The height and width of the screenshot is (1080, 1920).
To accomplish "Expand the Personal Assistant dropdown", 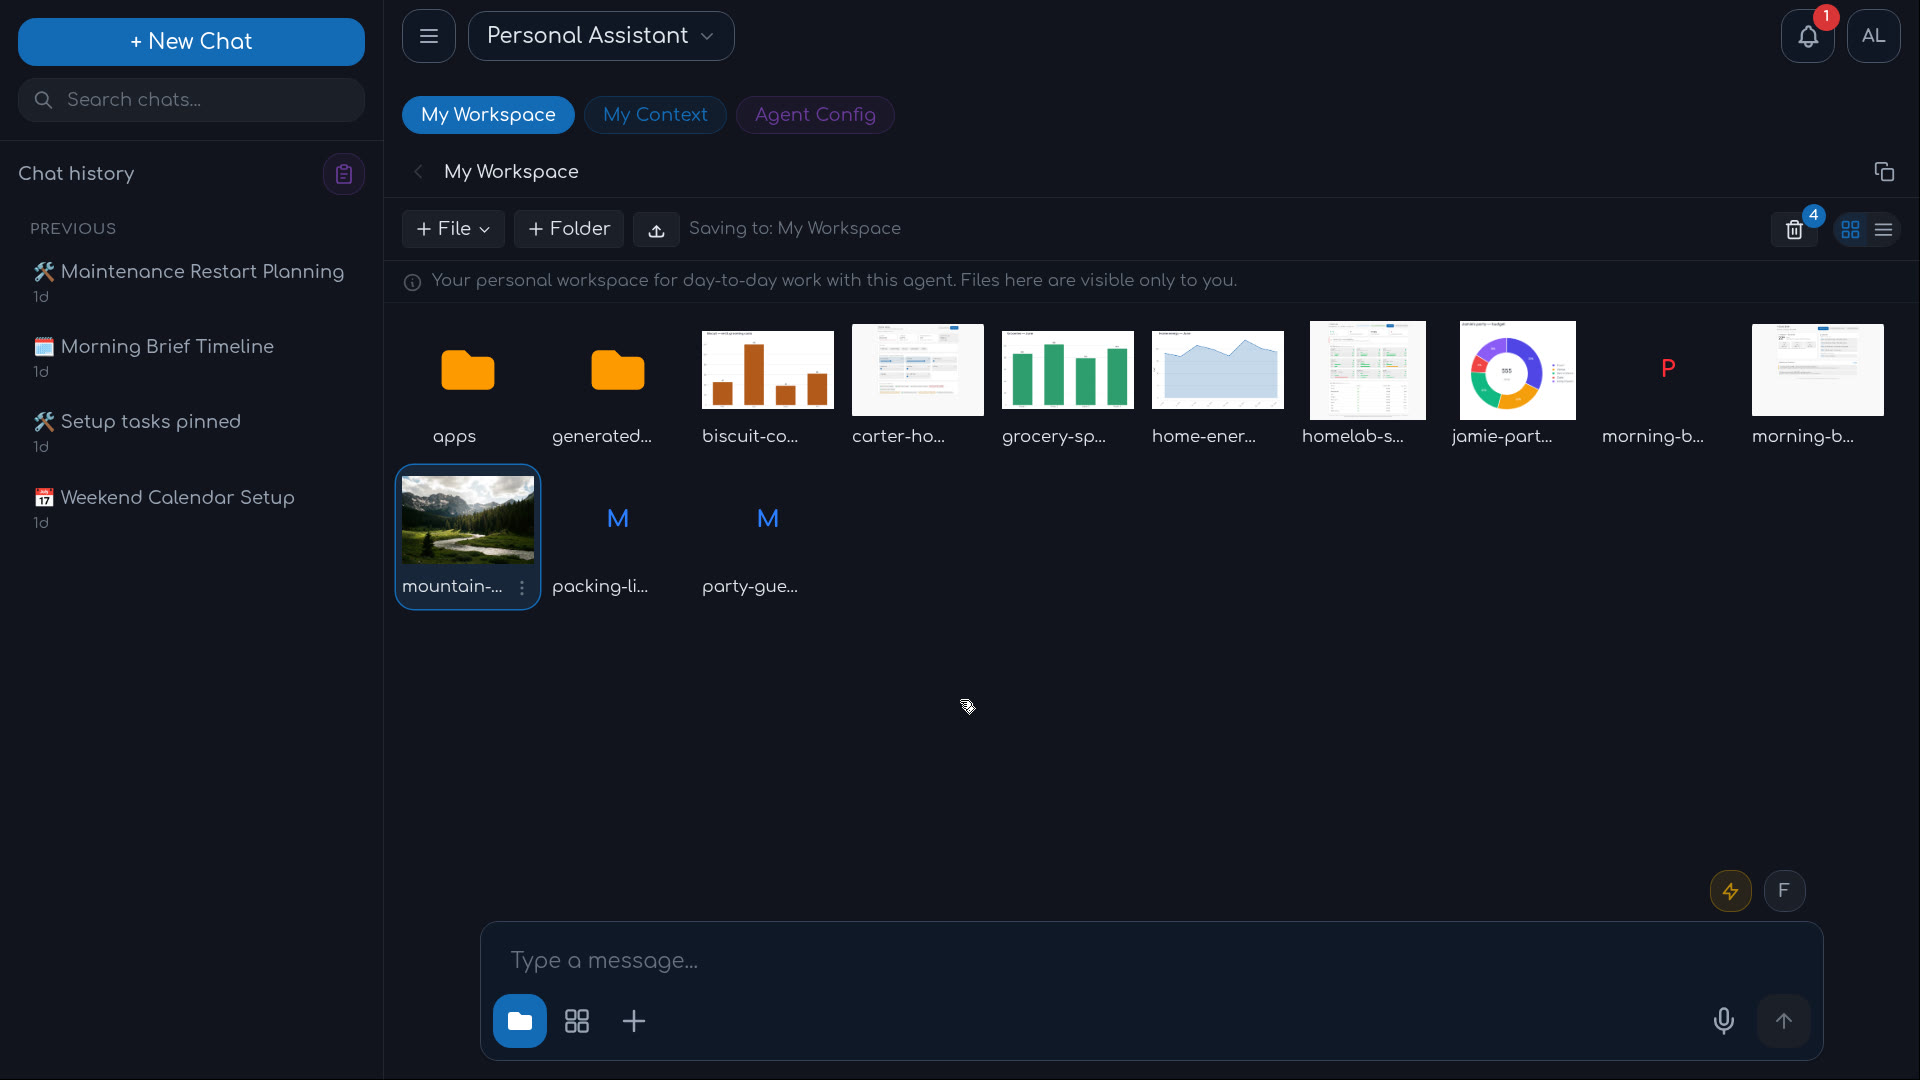I will pyautogui.click(x=601, y=36).
